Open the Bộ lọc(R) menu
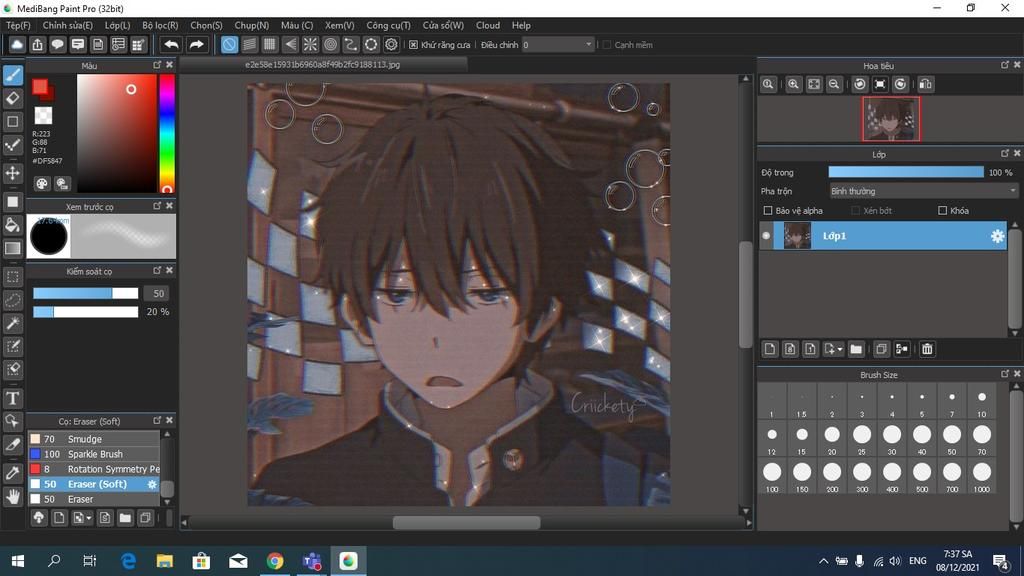Screen dimensions: 1024x576 160,25
